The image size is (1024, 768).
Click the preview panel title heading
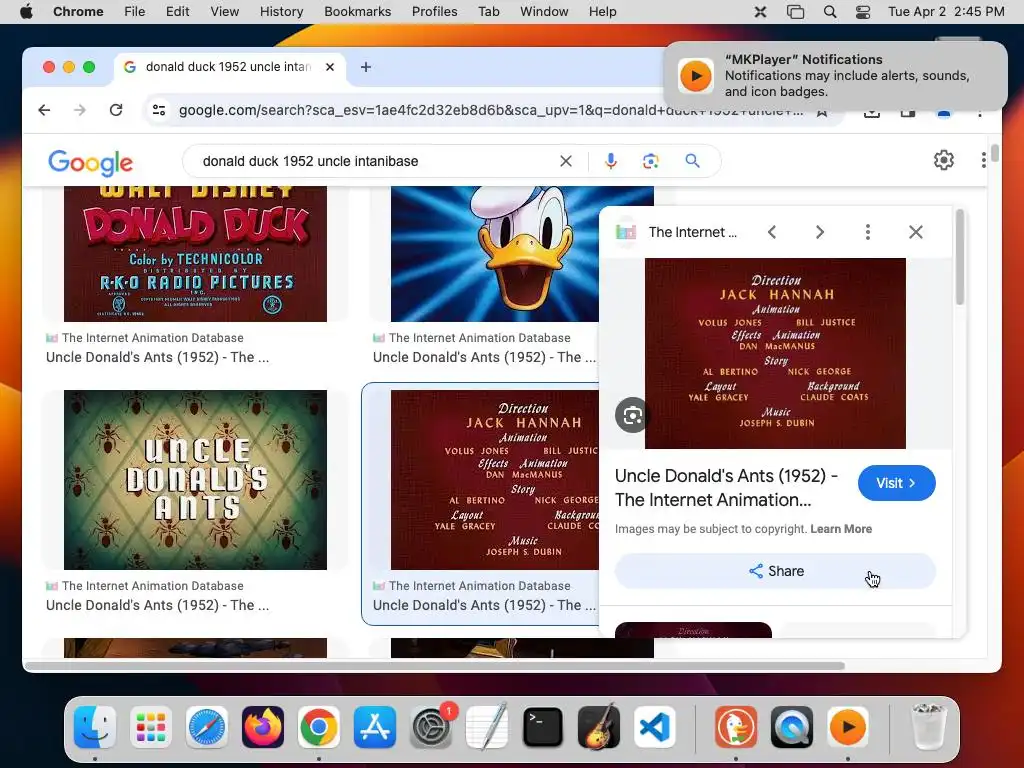pos(726,488)
